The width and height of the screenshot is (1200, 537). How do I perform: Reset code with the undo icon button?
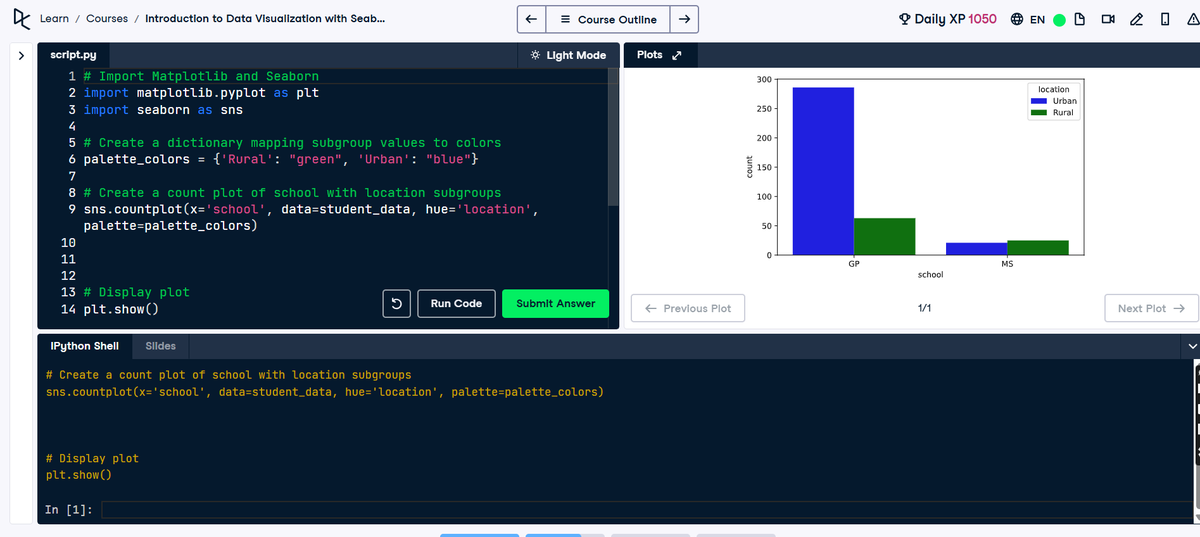coord(396,303)
